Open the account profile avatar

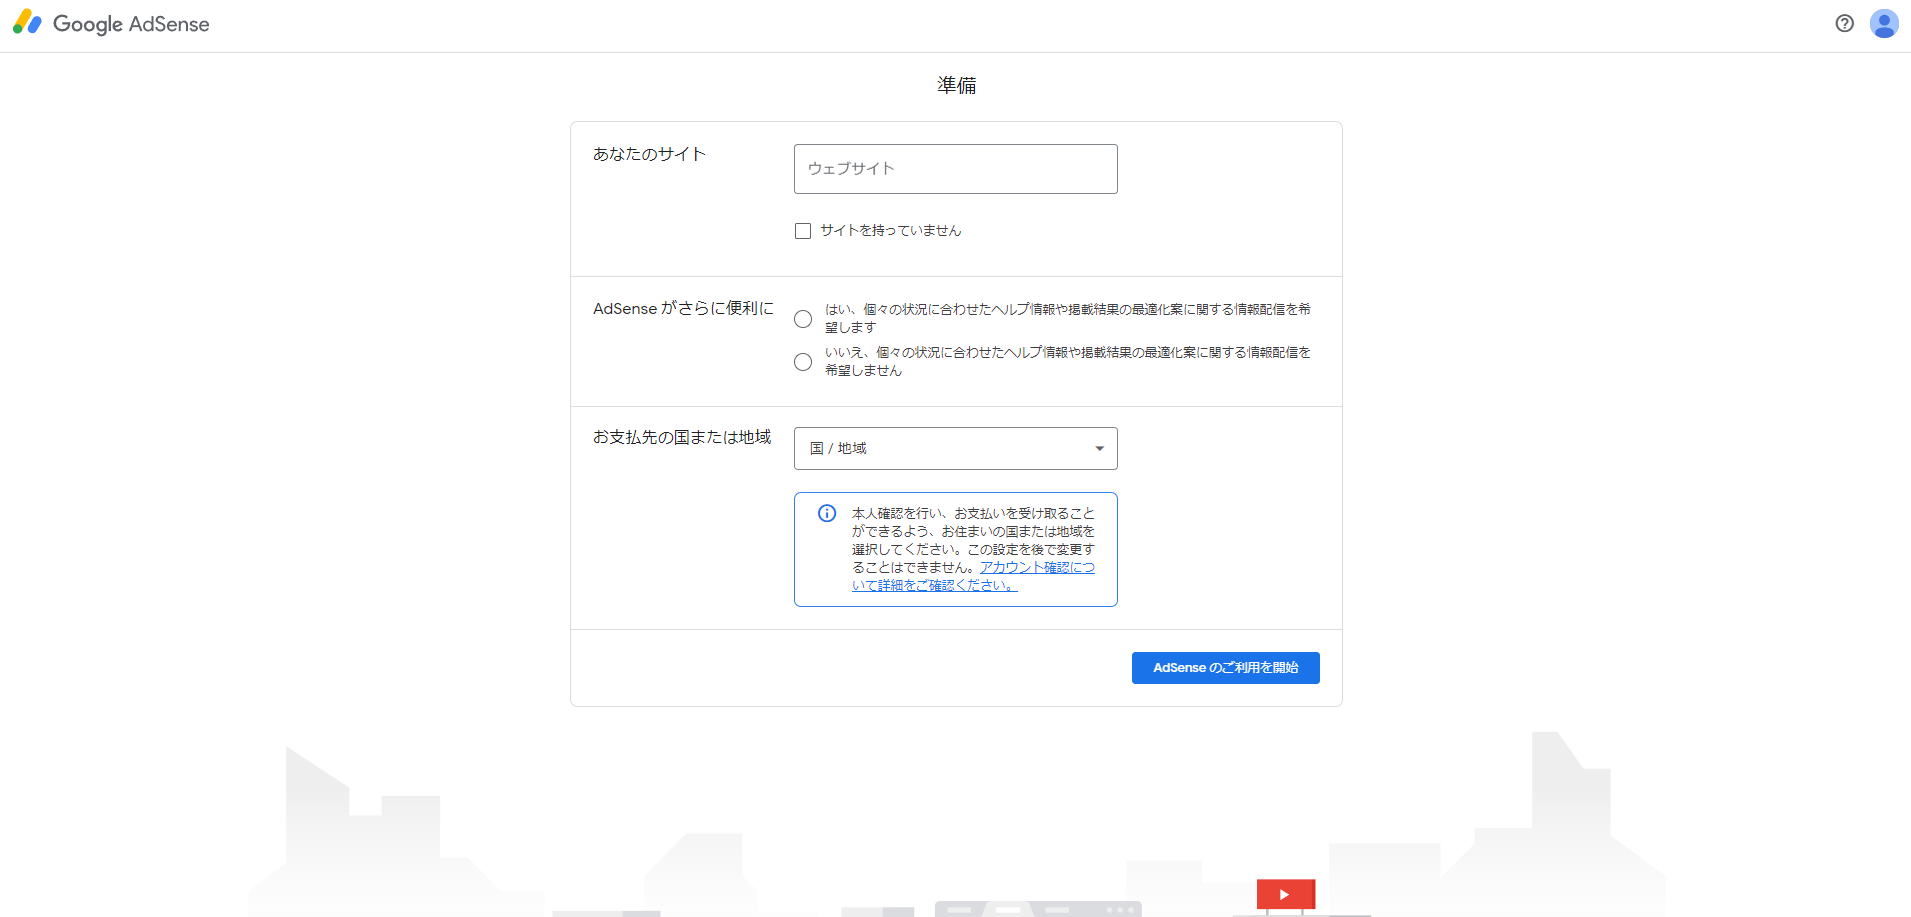click(x=1884, y=24)
